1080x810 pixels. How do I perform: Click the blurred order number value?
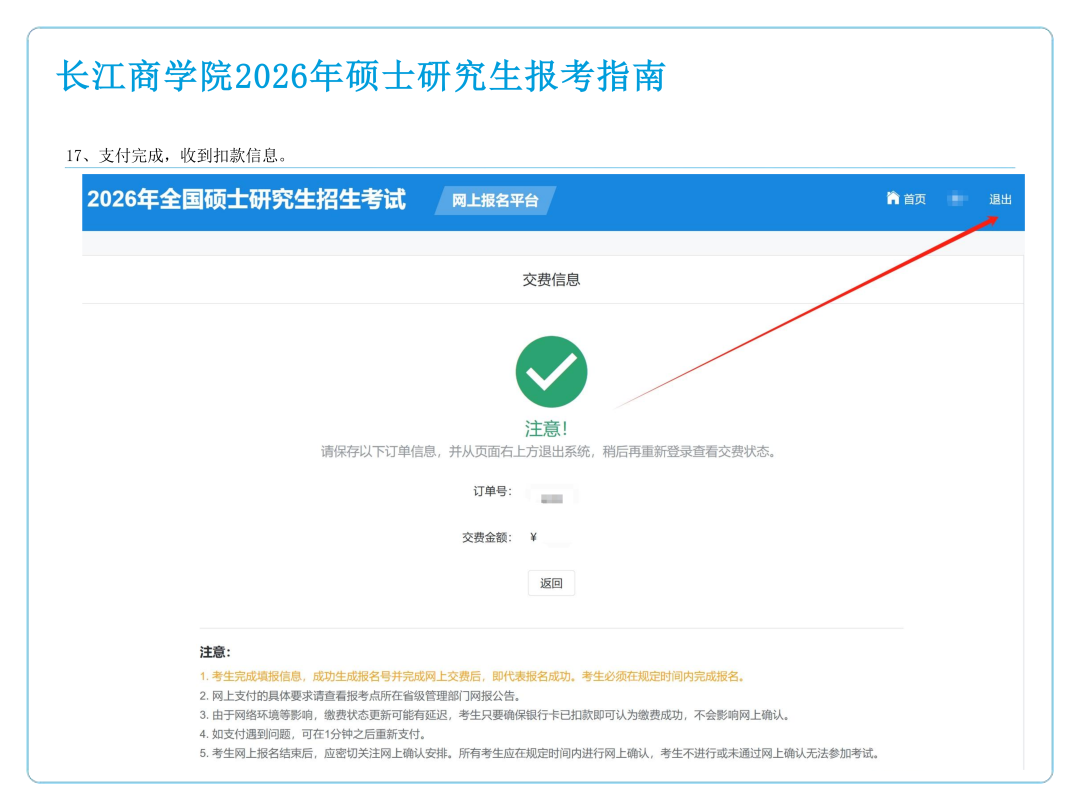[x=551, y=497]
